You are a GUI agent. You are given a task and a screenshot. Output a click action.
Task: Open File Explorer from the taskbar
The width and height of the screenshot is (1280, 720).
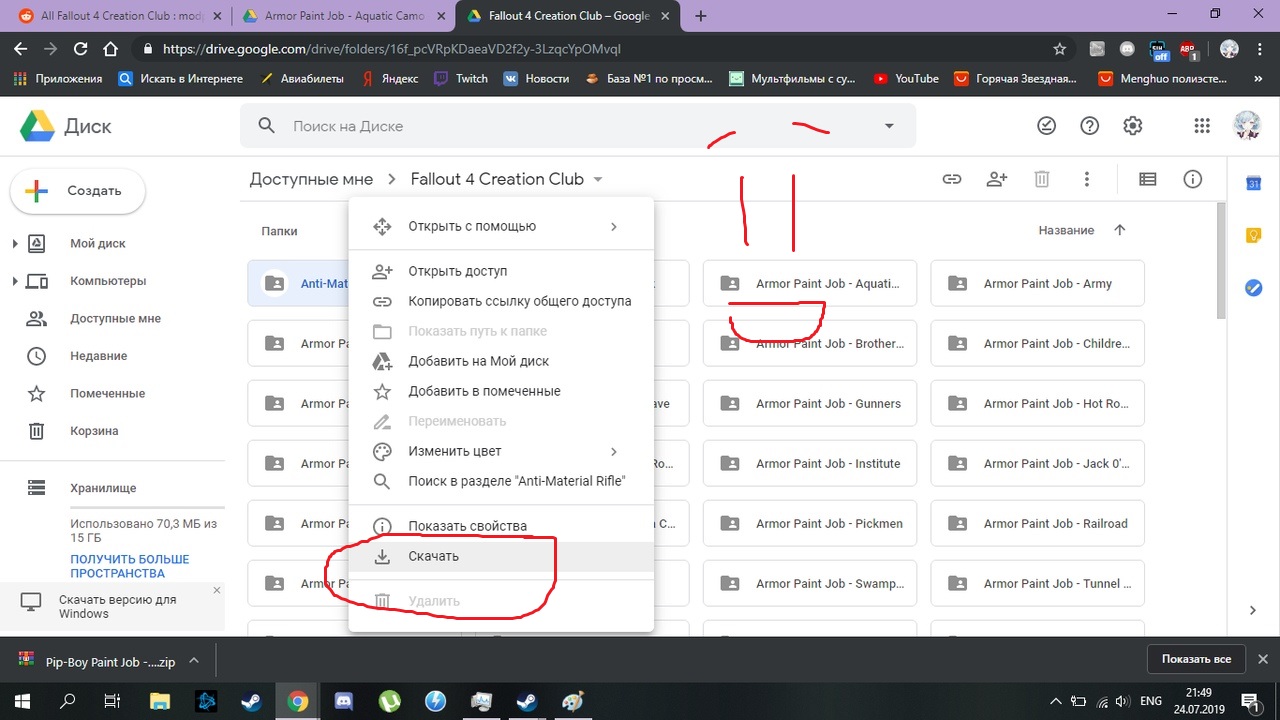[x=160, y=701]
